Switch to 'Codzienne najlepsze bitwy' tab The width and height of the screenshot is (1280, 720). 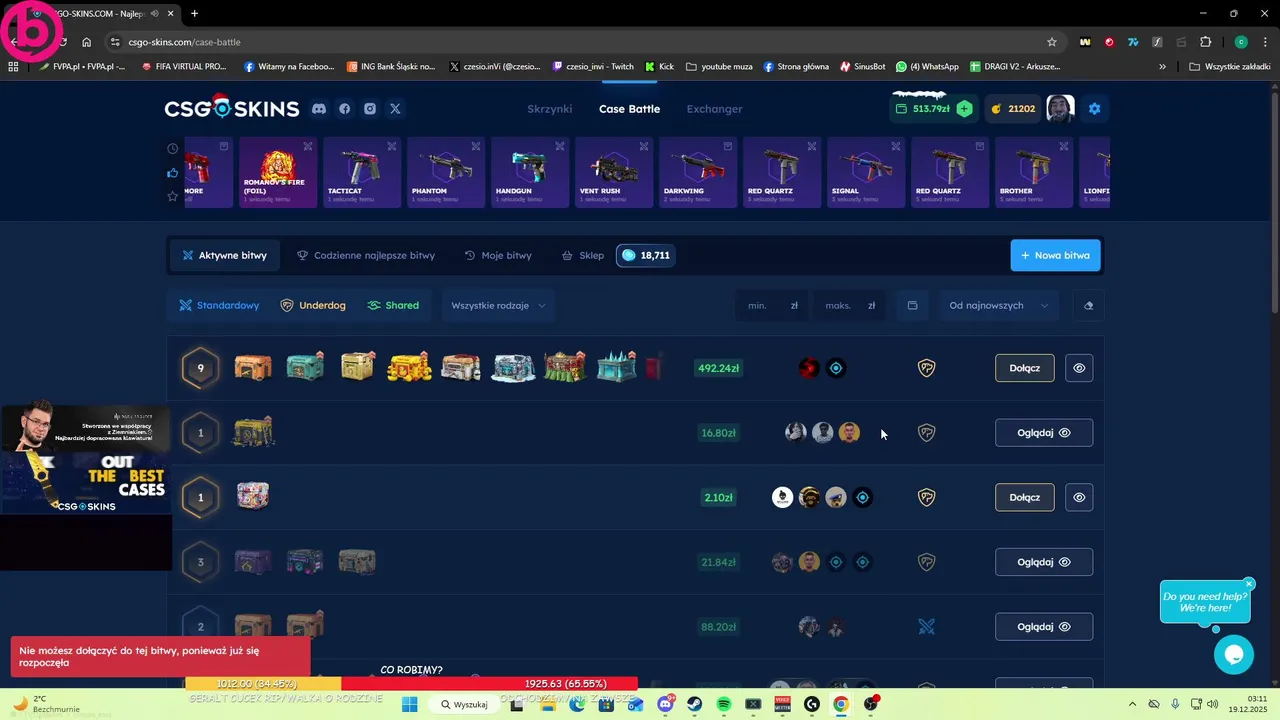[x=366, y=256]
